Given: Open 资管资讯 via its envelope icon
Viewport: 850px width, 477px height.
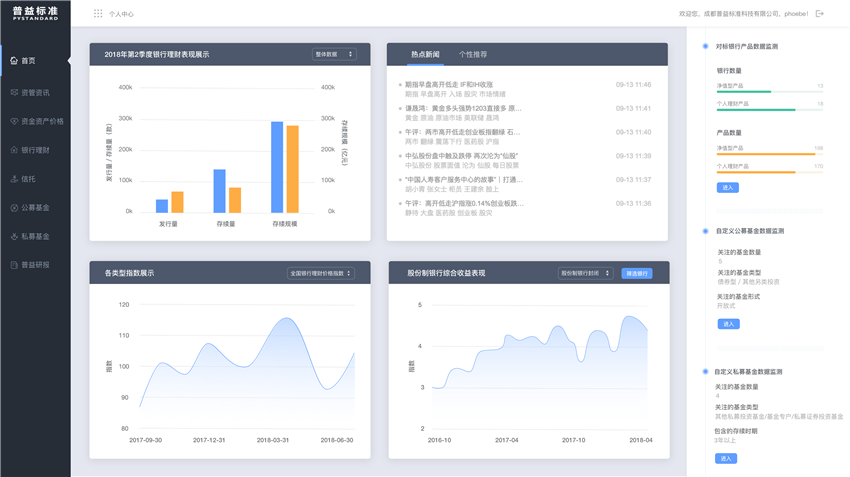Looking at the screenshot, I should pyautogui.click(x=14, y=93).
